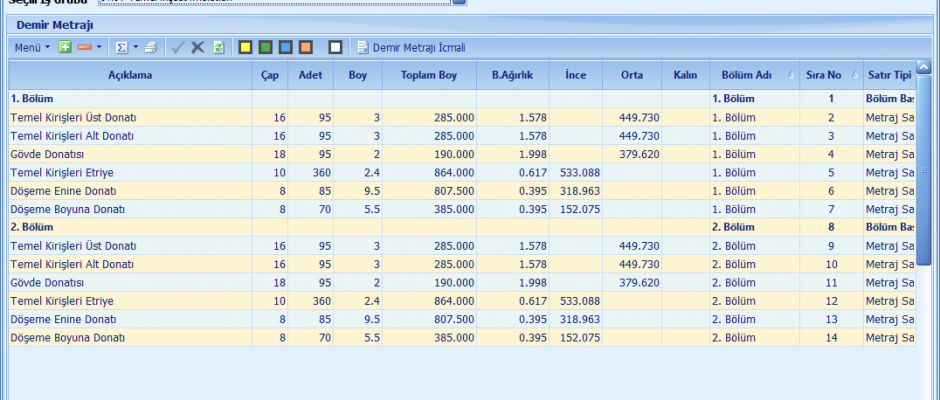Click the X cancel icon
Image resolution: width=940 pixels, height=400 pixels.
click(x=198, y=47)
